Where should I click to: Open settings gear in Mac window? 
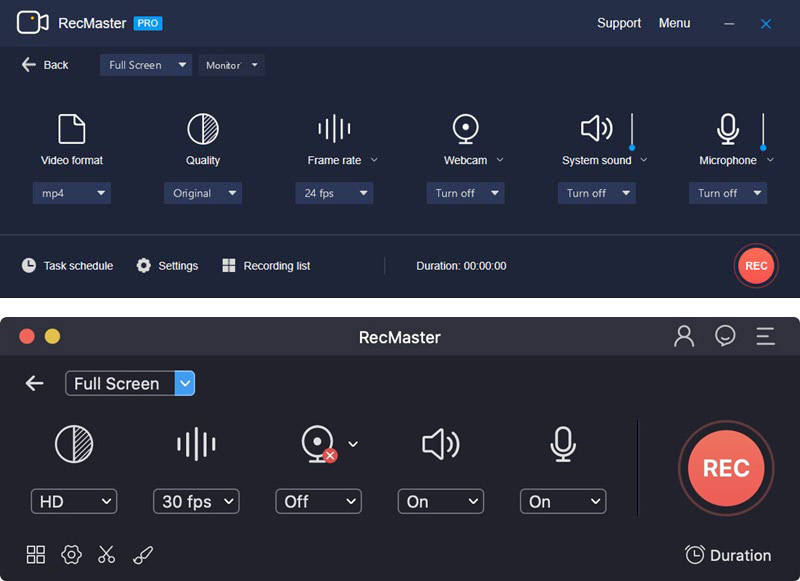click(71, 554)
